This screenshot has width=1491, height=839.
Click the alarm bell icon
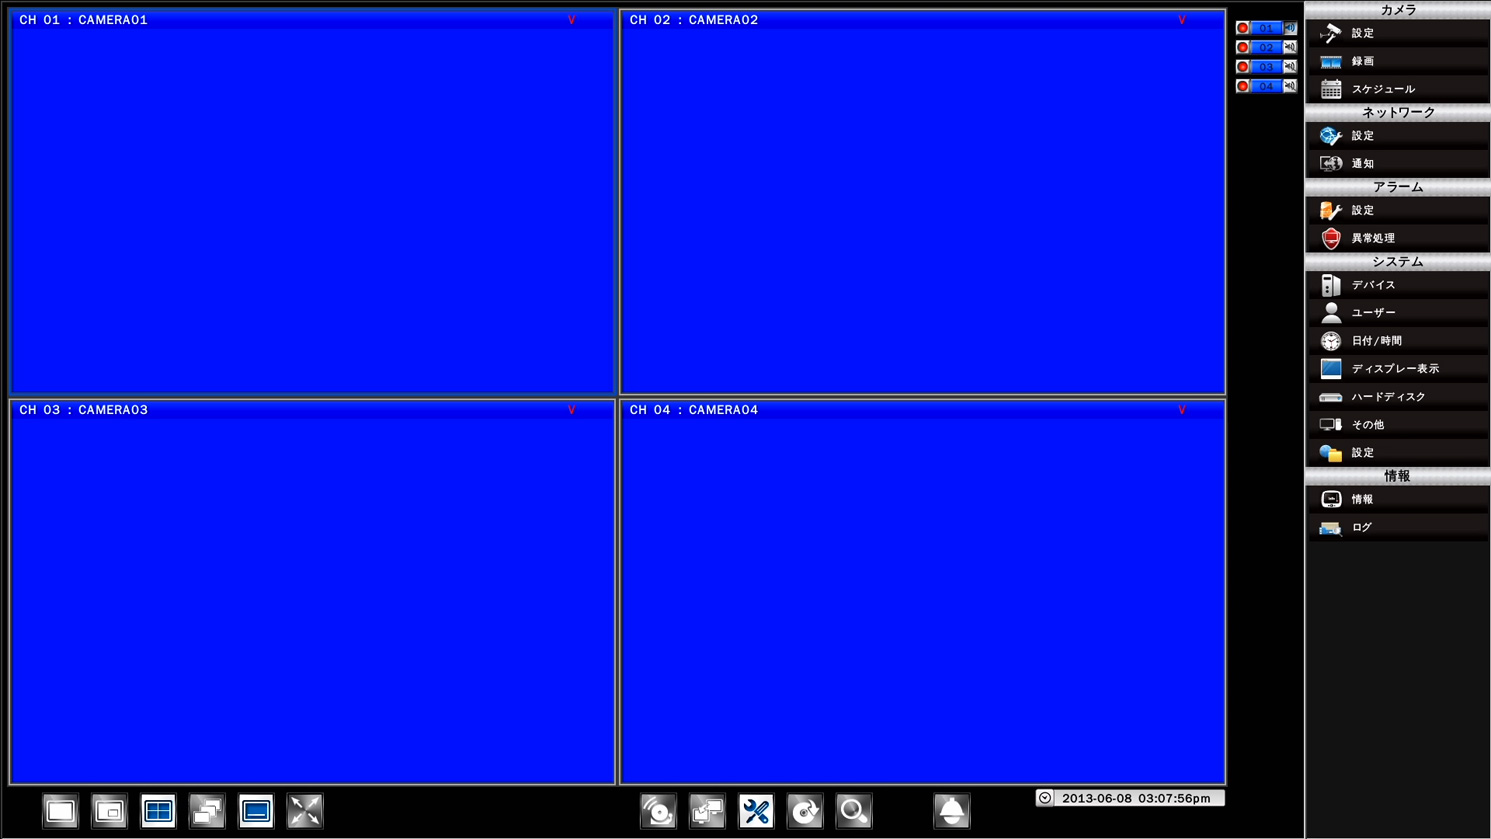951,811
